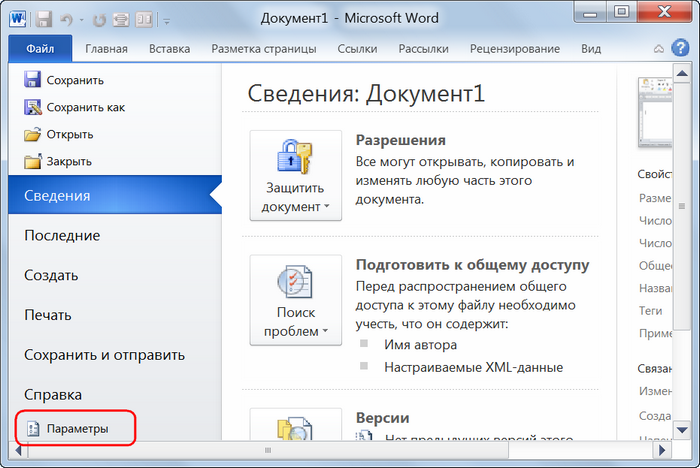Click the horizontal scrollbar right arrow
700x468 pixels.
pos(662,450)
